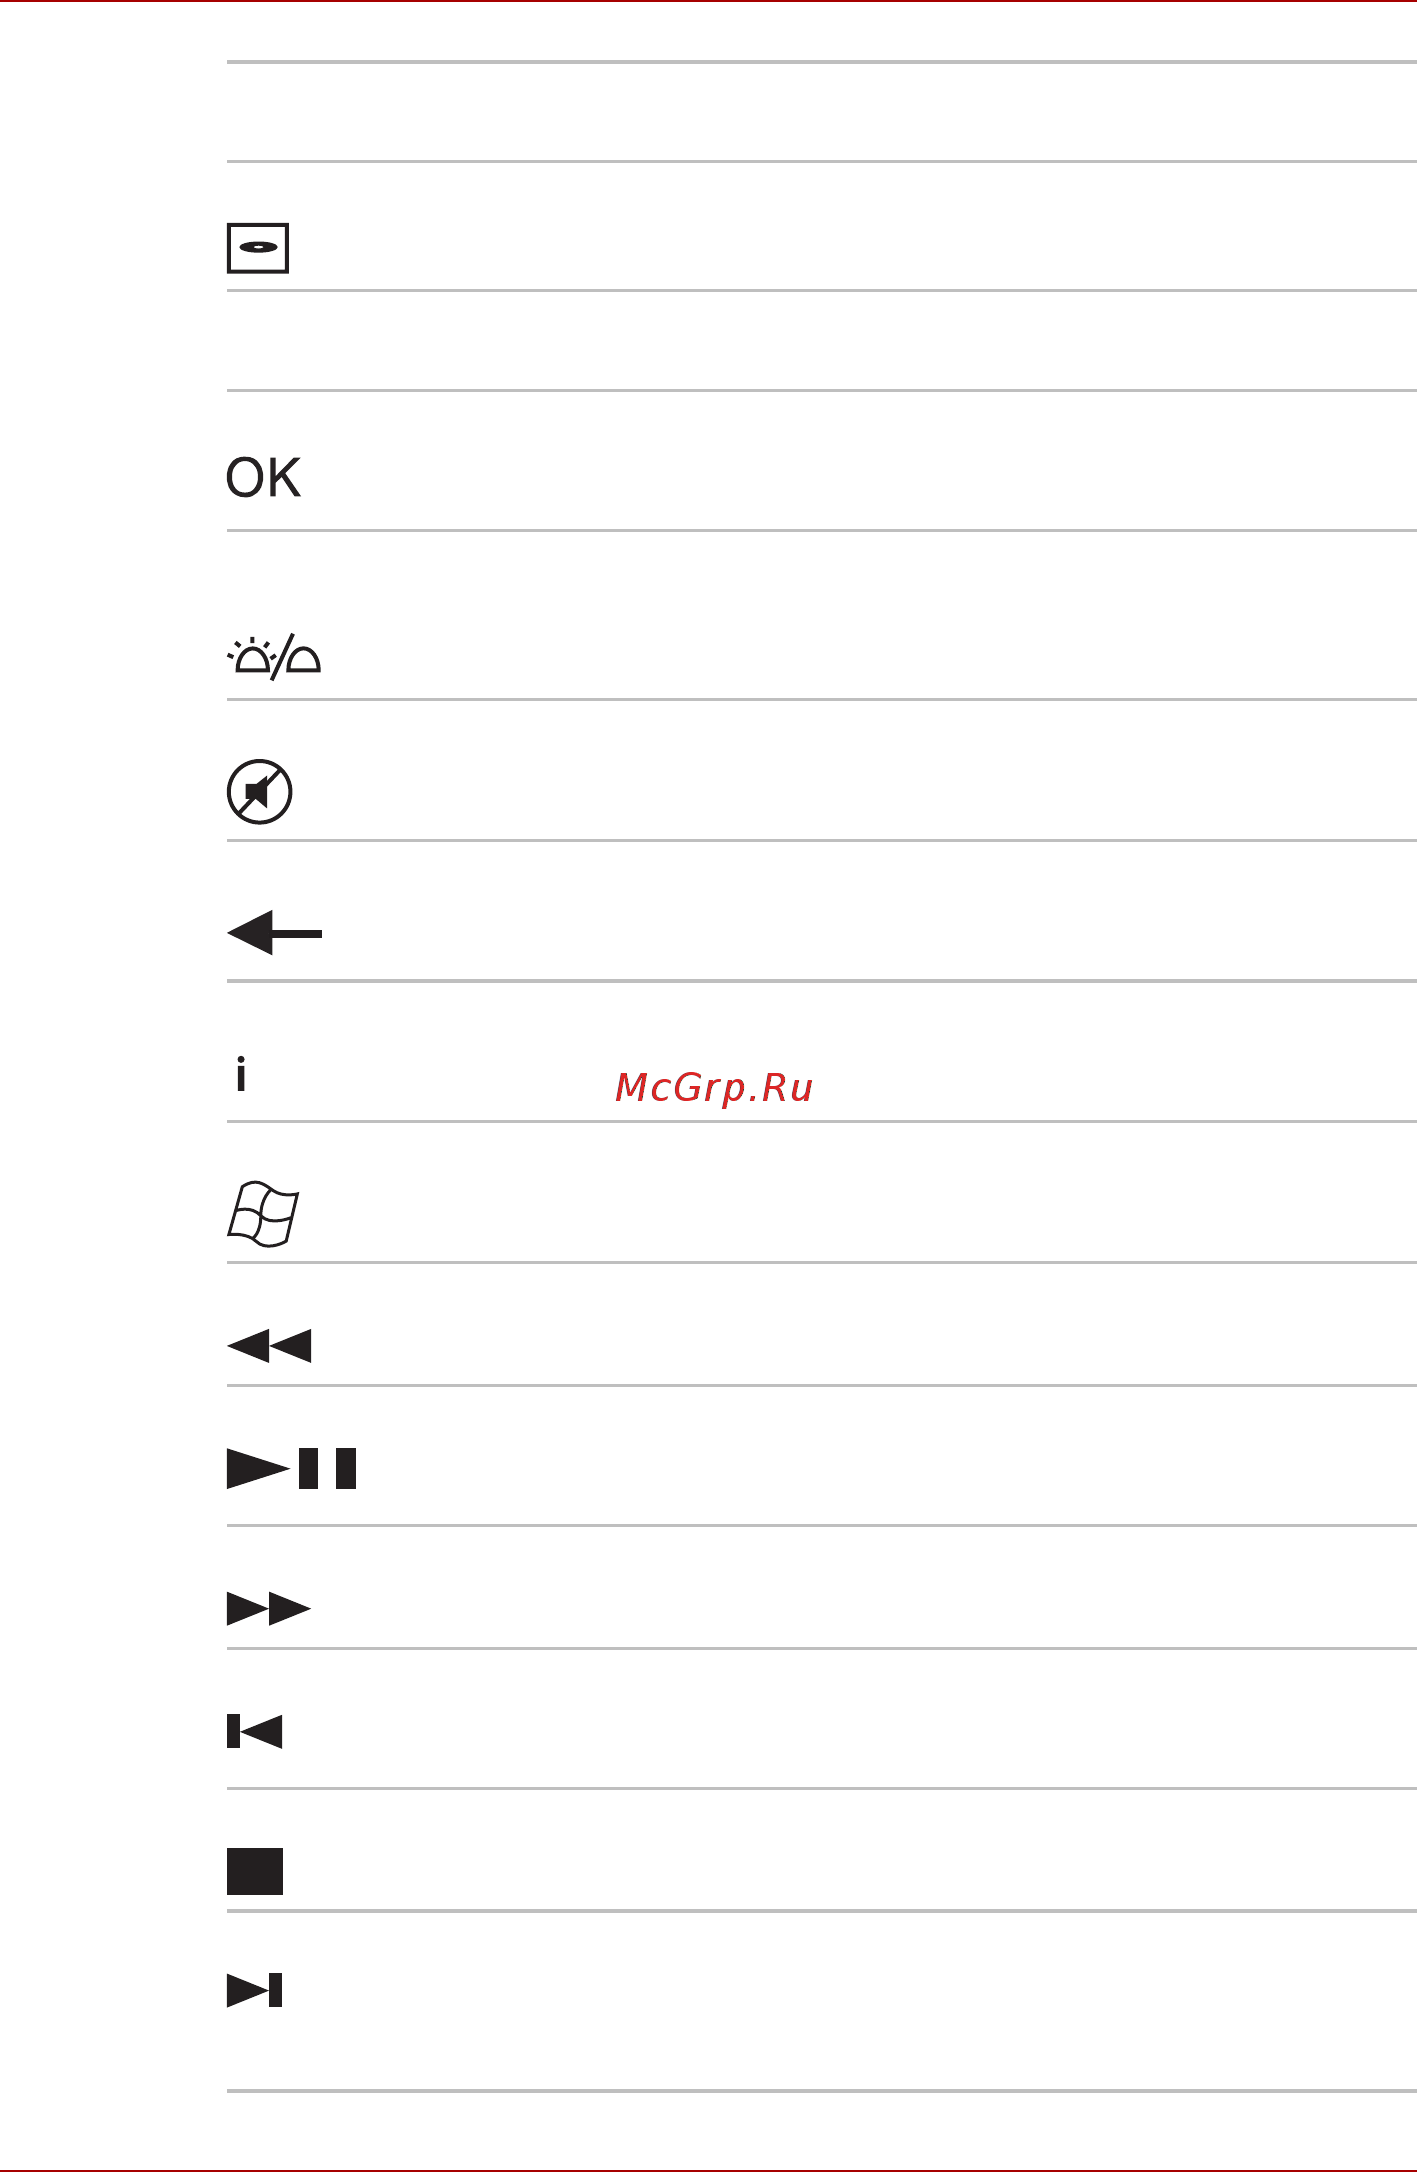Click the fast forward double-arrow icon

coord(269,1609)
